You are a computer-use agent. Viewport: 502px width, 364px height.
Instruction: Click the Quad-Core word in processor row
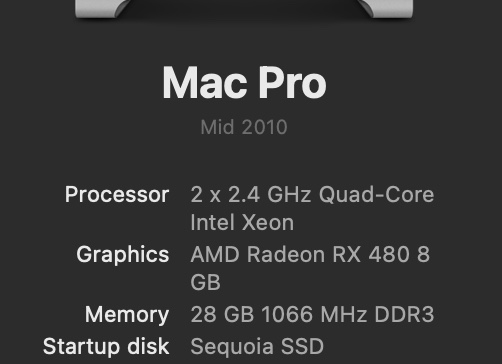[x=376, y=194]
